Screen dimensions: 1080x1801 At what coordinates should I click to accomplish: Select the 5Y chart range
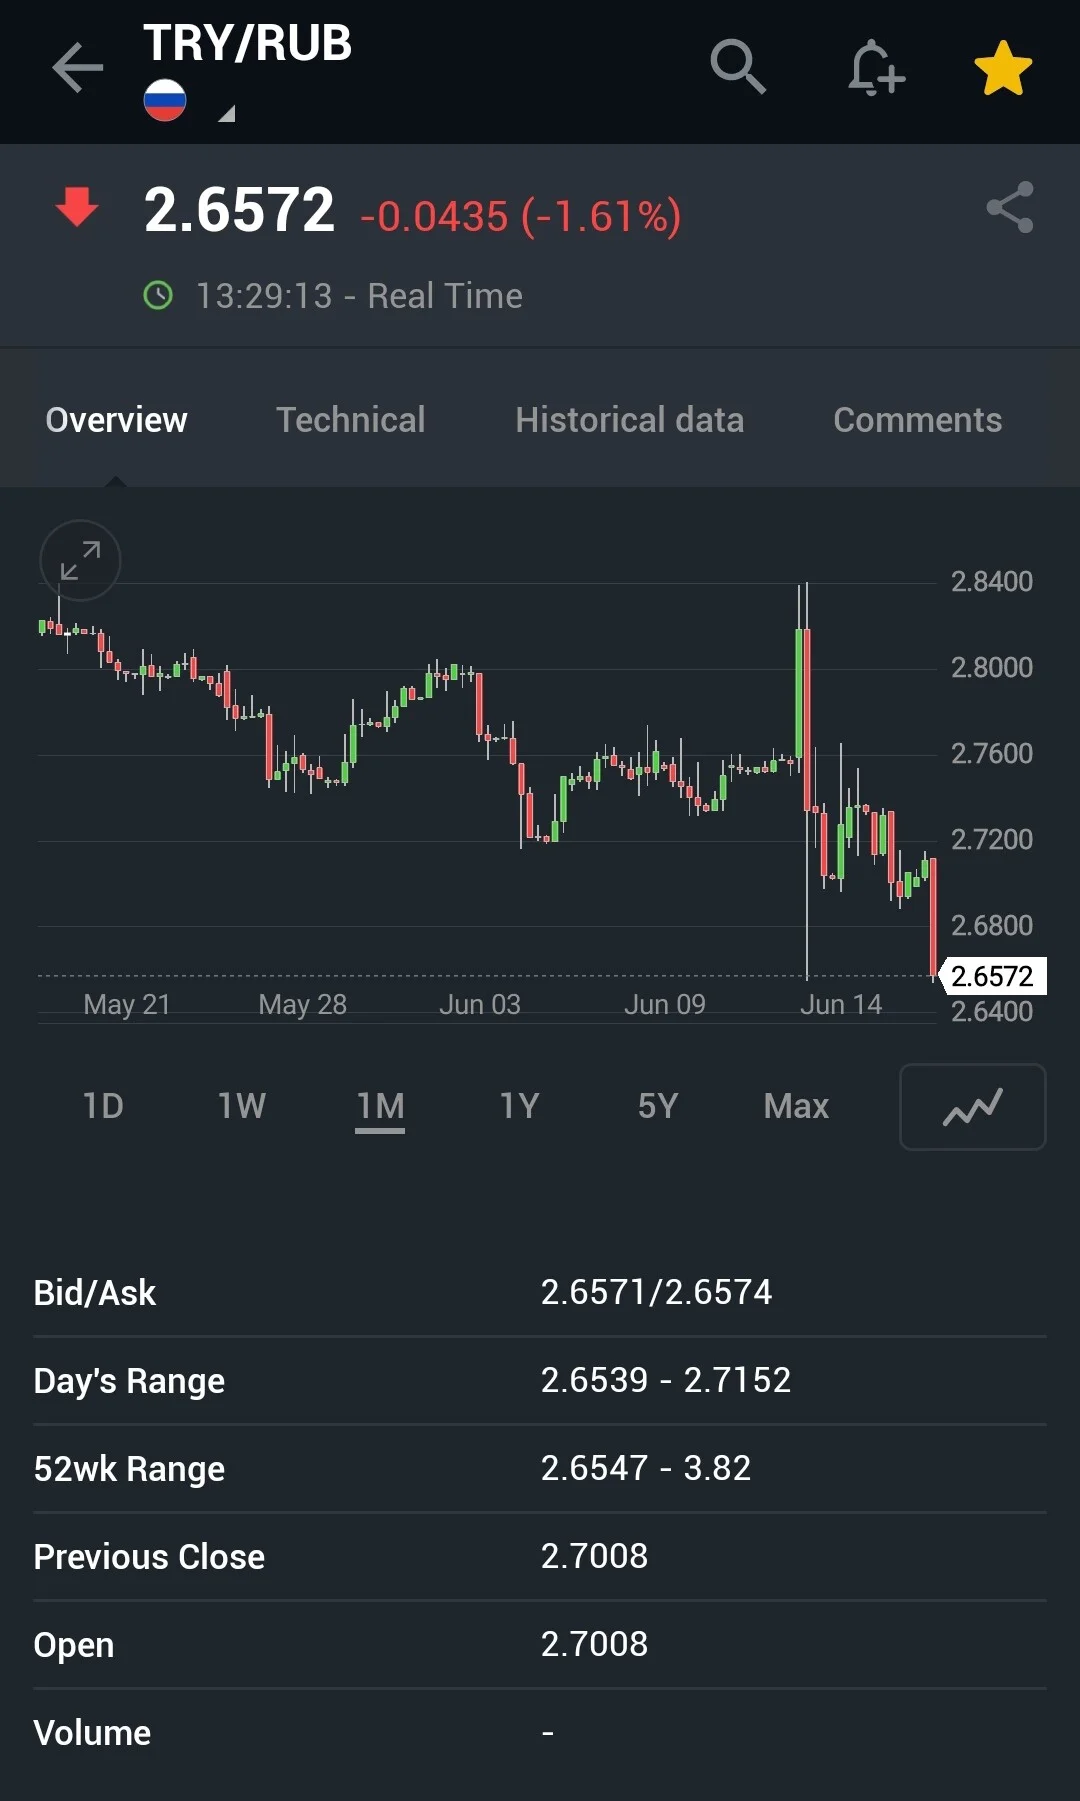(658, 1106)
